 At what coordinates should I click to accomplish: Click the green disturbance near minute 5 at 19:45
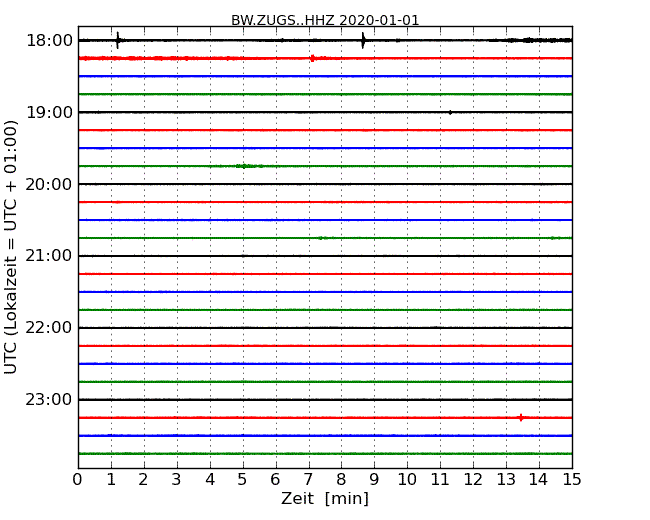pos(249,166)
